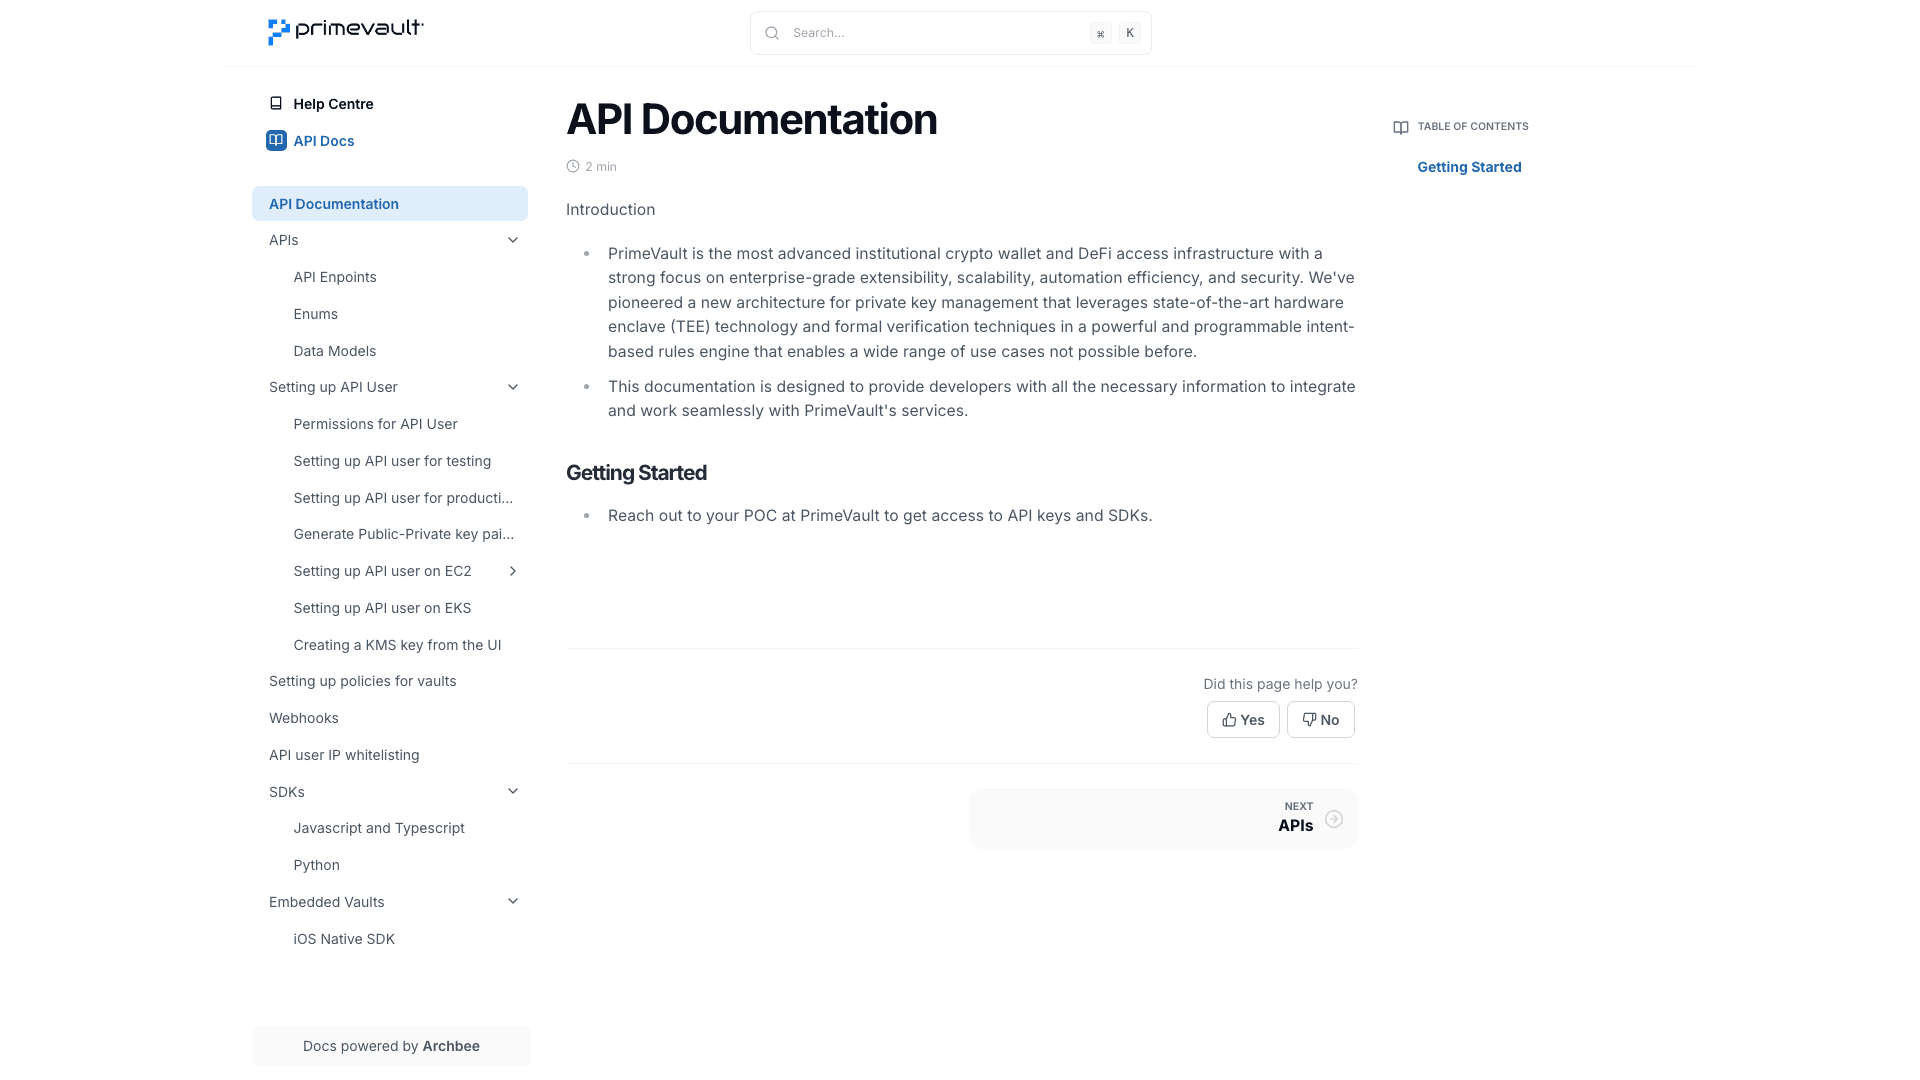Click the search magnifier icon
Screen dimensions: 1920x1080
click(771, 32)
